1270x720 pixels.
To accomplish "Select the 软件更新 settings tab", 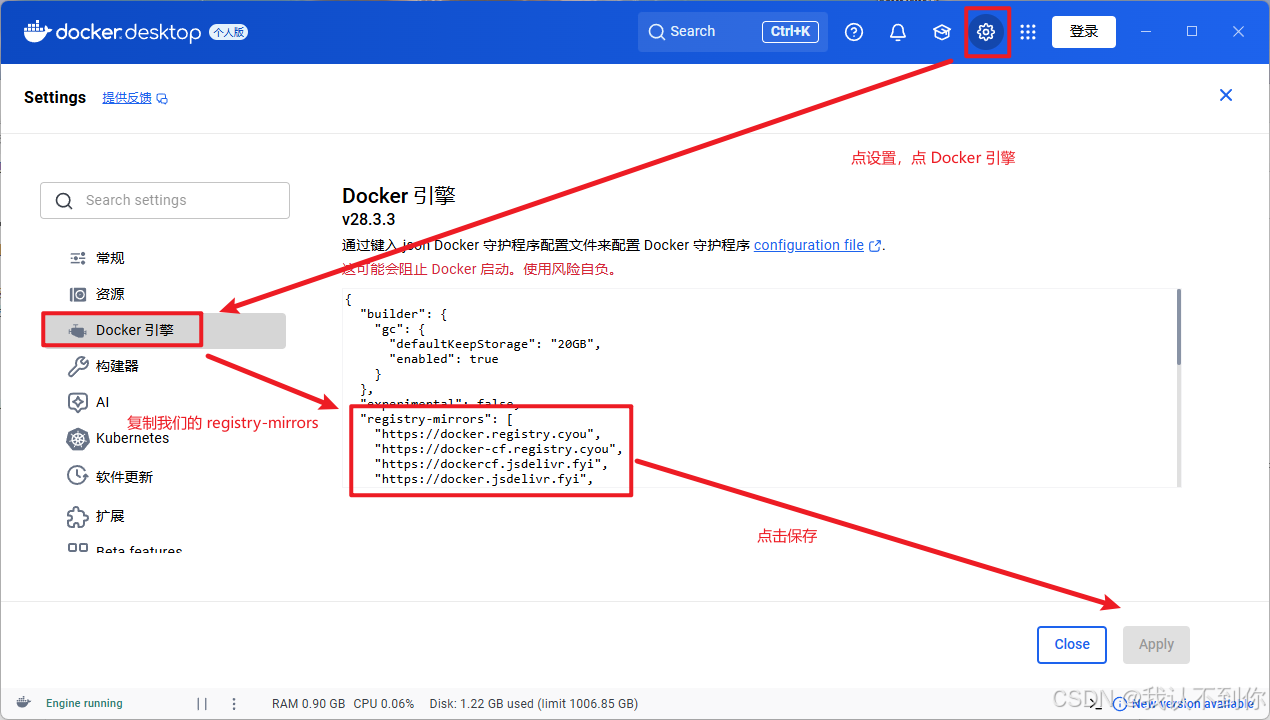I will point(163,477).
